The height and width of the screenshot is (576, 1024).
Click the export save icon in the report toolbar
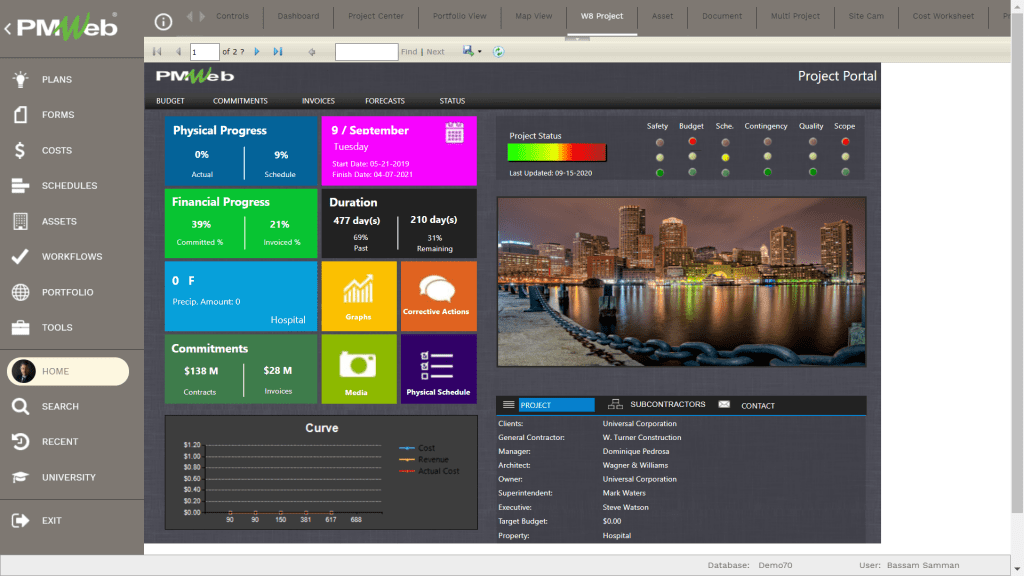click(x=466, y=51)
